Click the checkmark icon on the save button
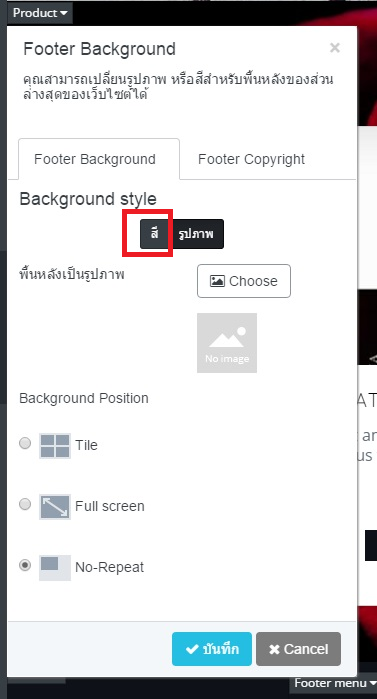This screenshot has width=377, height=699. pos(192,649)
